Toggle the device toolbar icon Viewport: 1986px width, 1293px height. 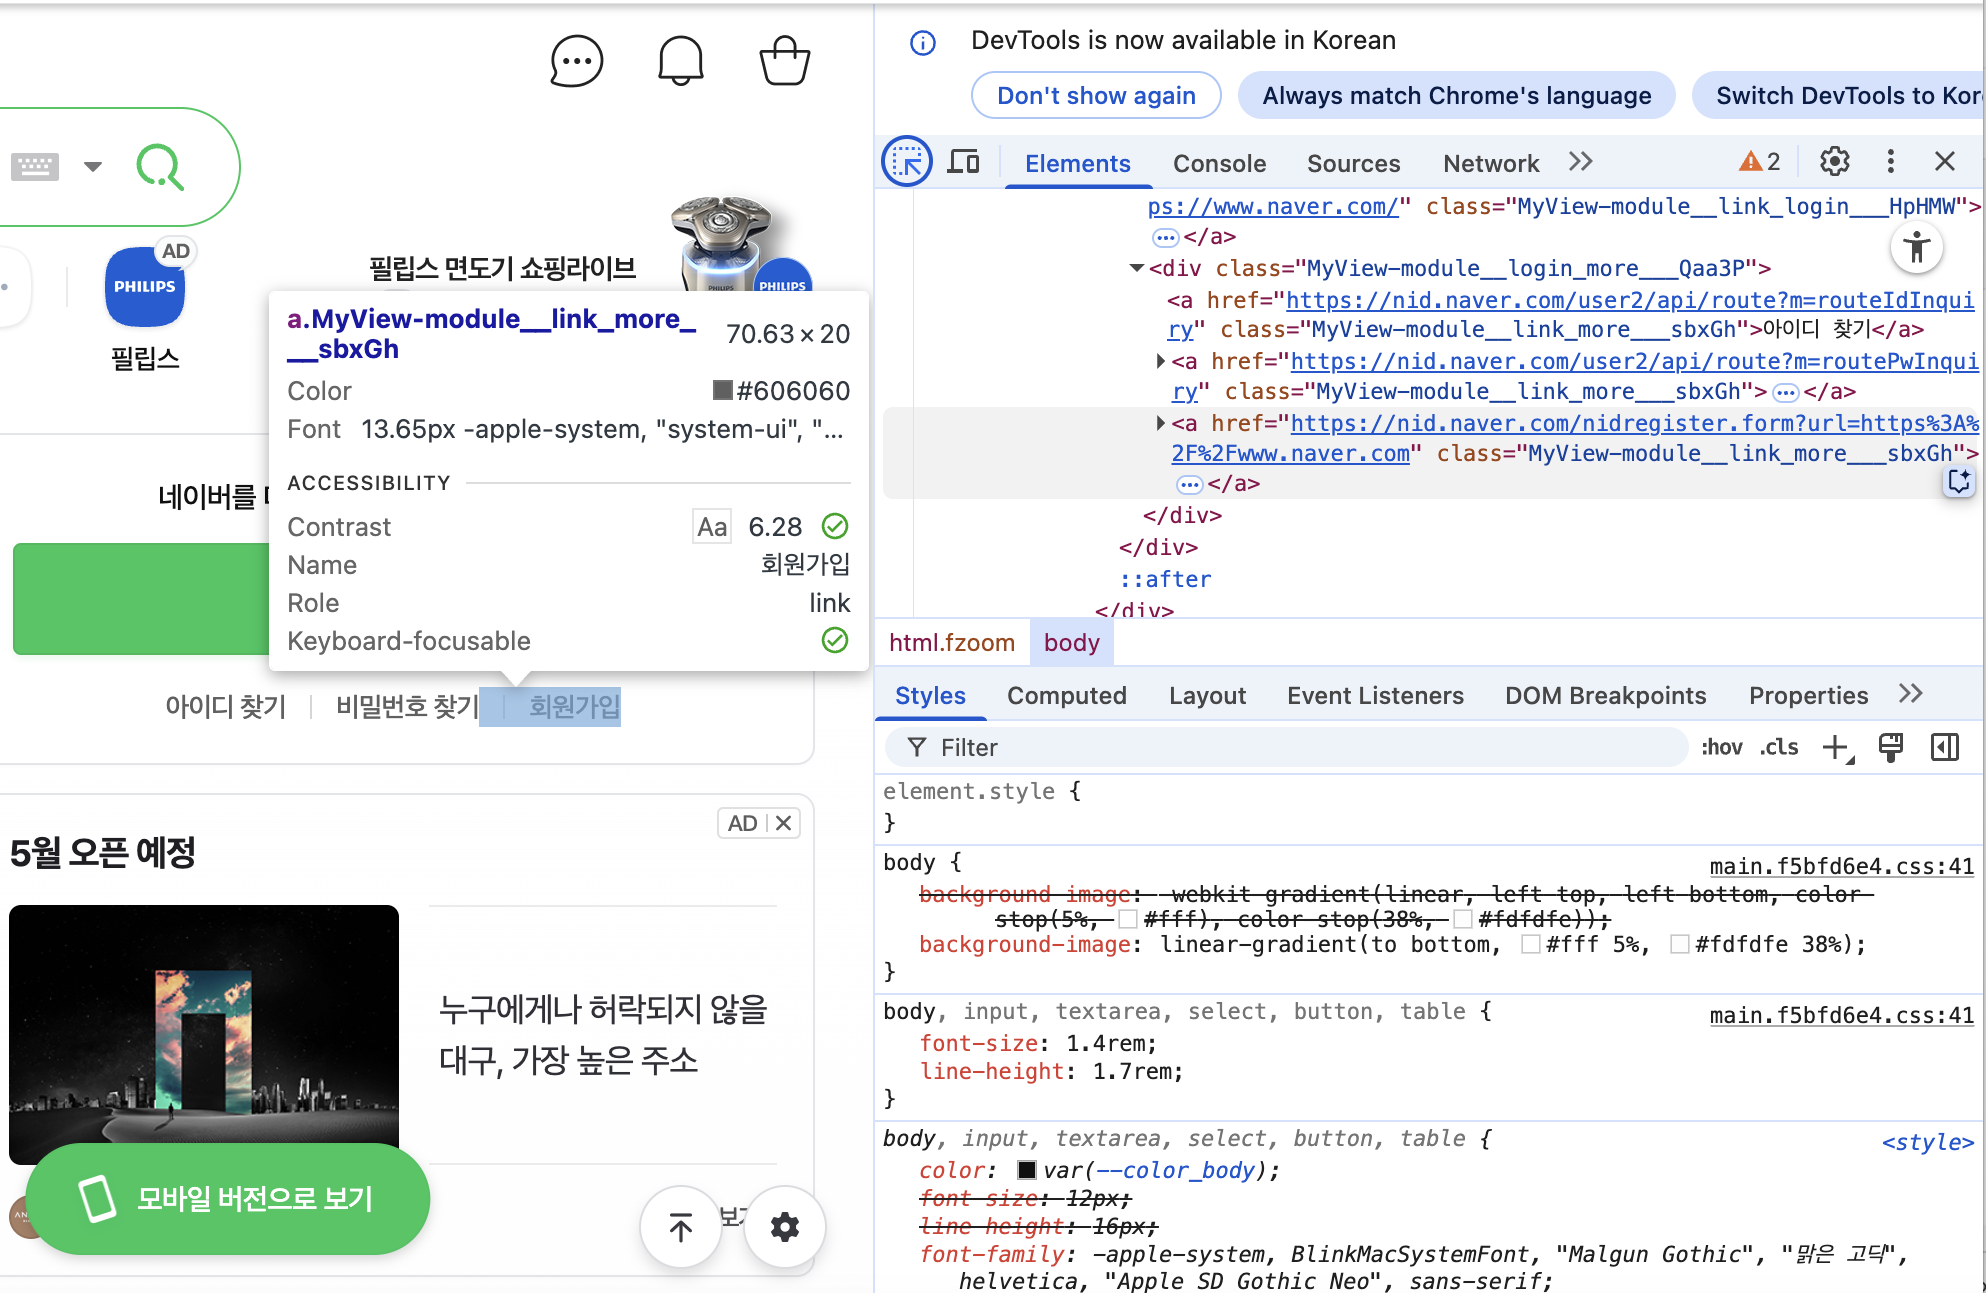(x=964, y=162)
